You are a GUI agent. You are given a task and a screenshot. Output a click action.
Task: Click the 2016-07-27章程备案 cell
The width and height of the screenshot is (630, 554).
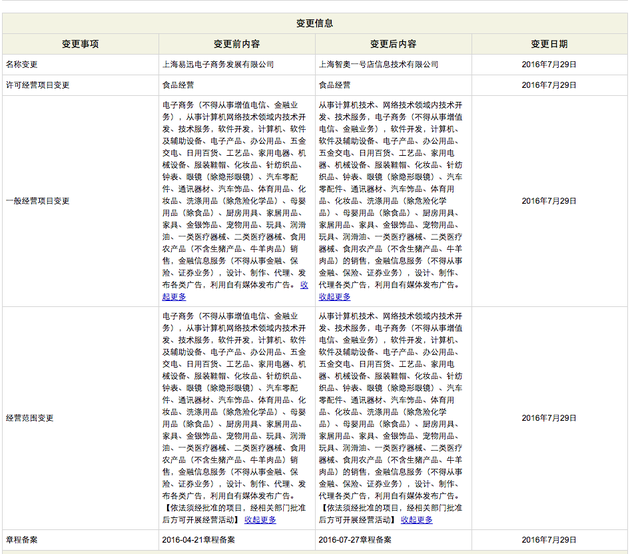pyautogui.click(x=355, y=540)
